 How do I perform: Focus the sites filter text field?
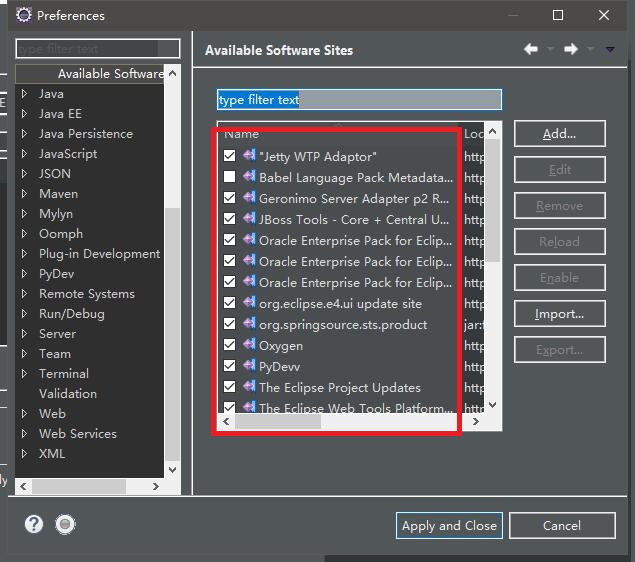pos(359,100)
